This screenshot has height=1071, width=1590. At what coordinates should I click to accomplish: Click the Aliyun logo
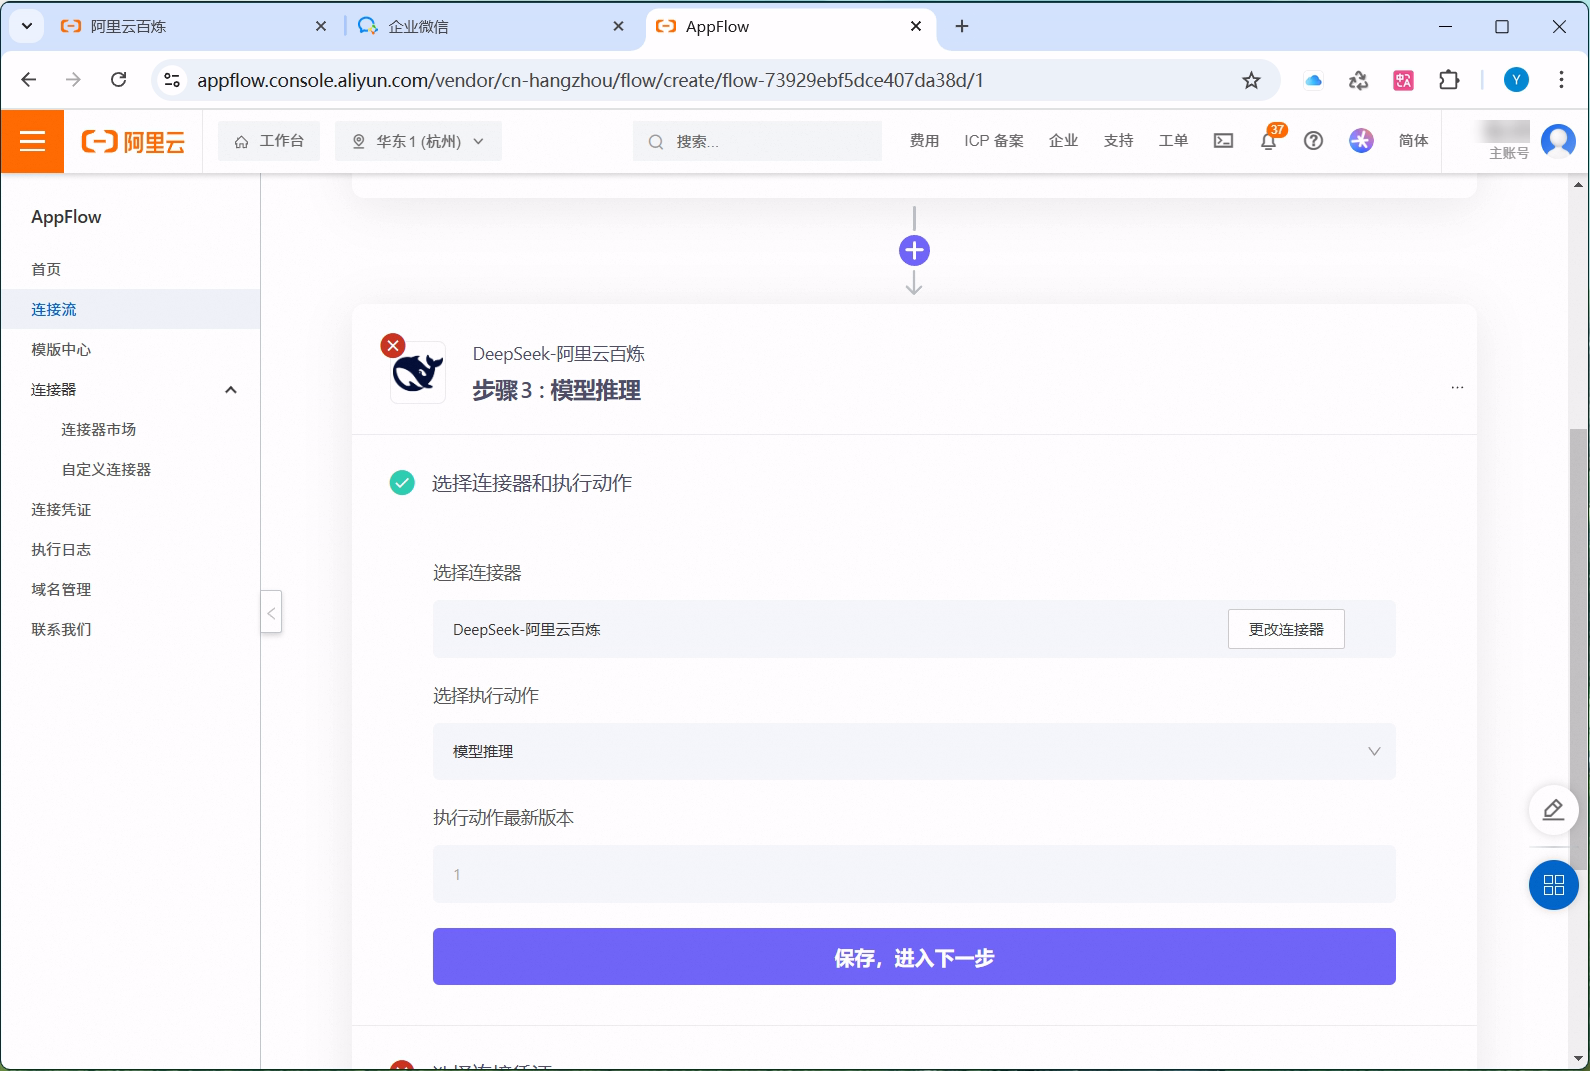pyautogui.click(x=133, y=142)
